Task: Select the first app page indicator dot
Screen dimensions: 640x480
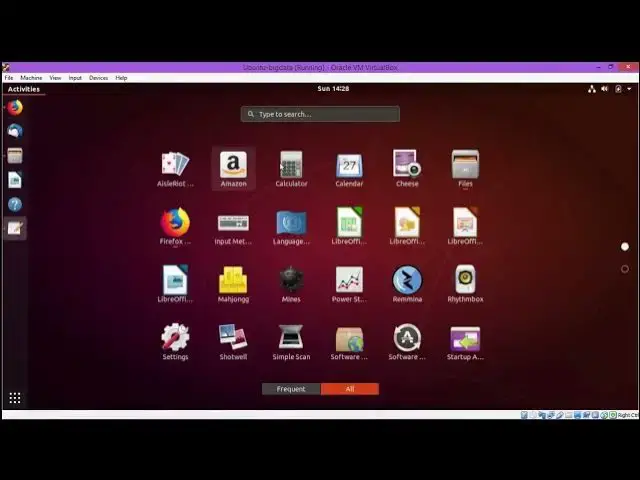Action: (624, 247)
